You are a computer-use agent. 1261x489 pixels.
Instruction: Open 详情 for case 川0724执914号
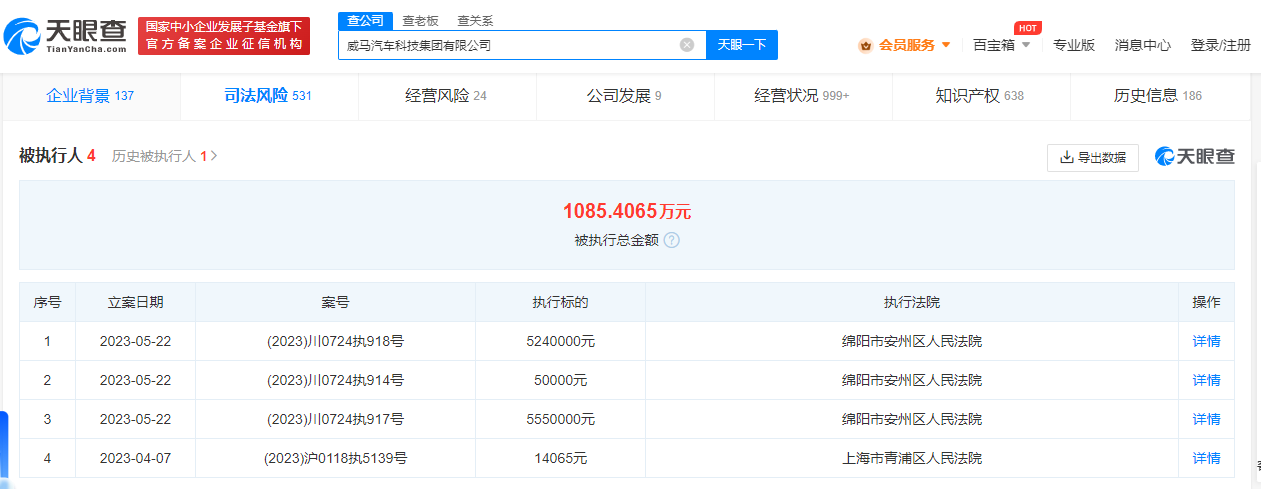[x=1207, y=380]
